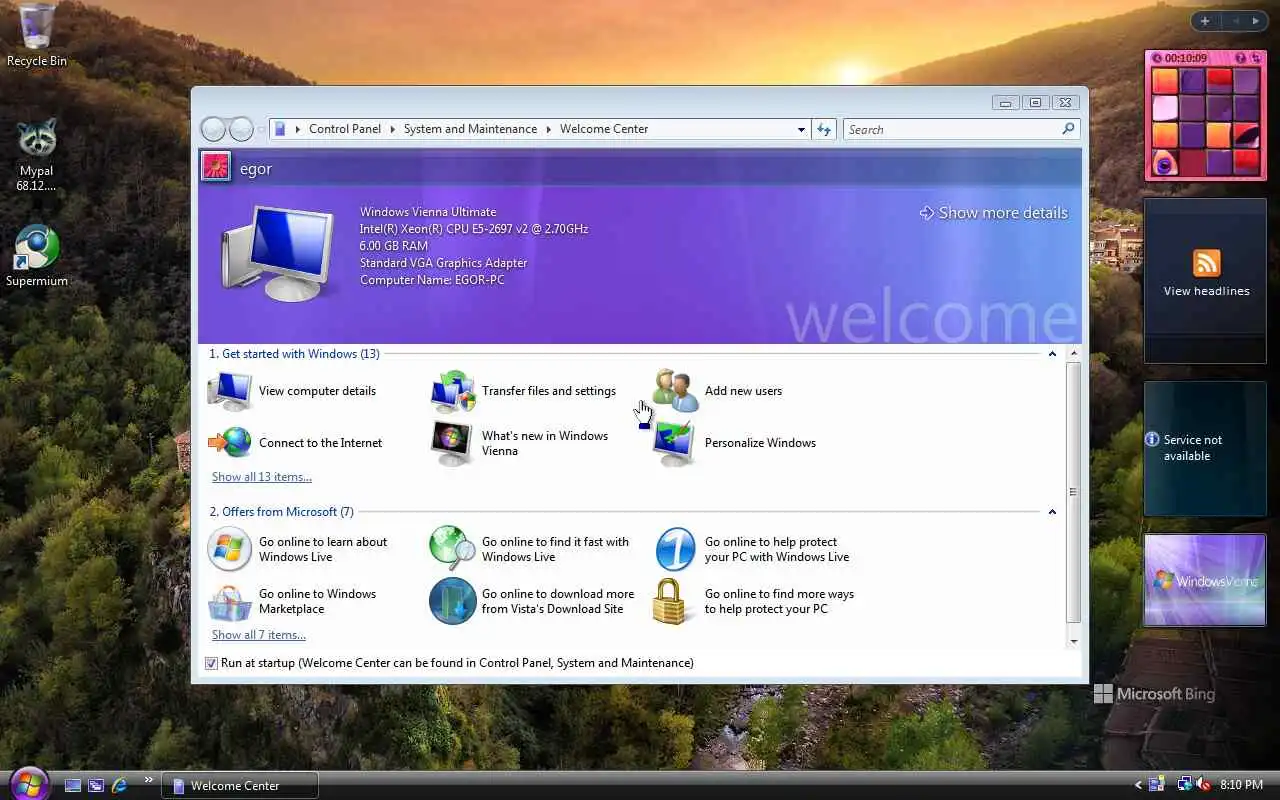Viewport: 1280px width, 800px height.
Task: Click the Computer Name: EGOR-PC text
Action: point(432,280)
